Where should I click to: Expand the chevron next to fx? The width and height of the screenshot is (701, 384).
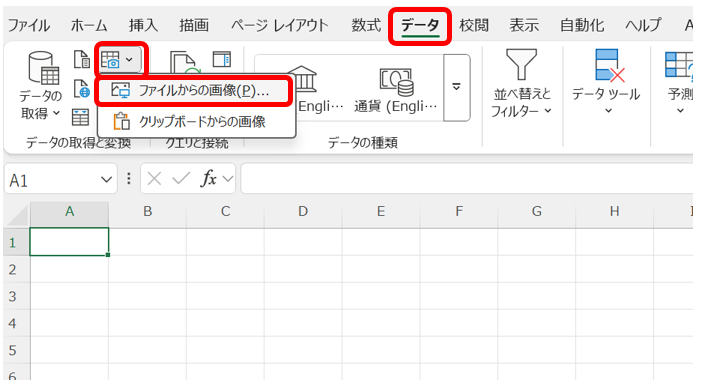point(228,179)
